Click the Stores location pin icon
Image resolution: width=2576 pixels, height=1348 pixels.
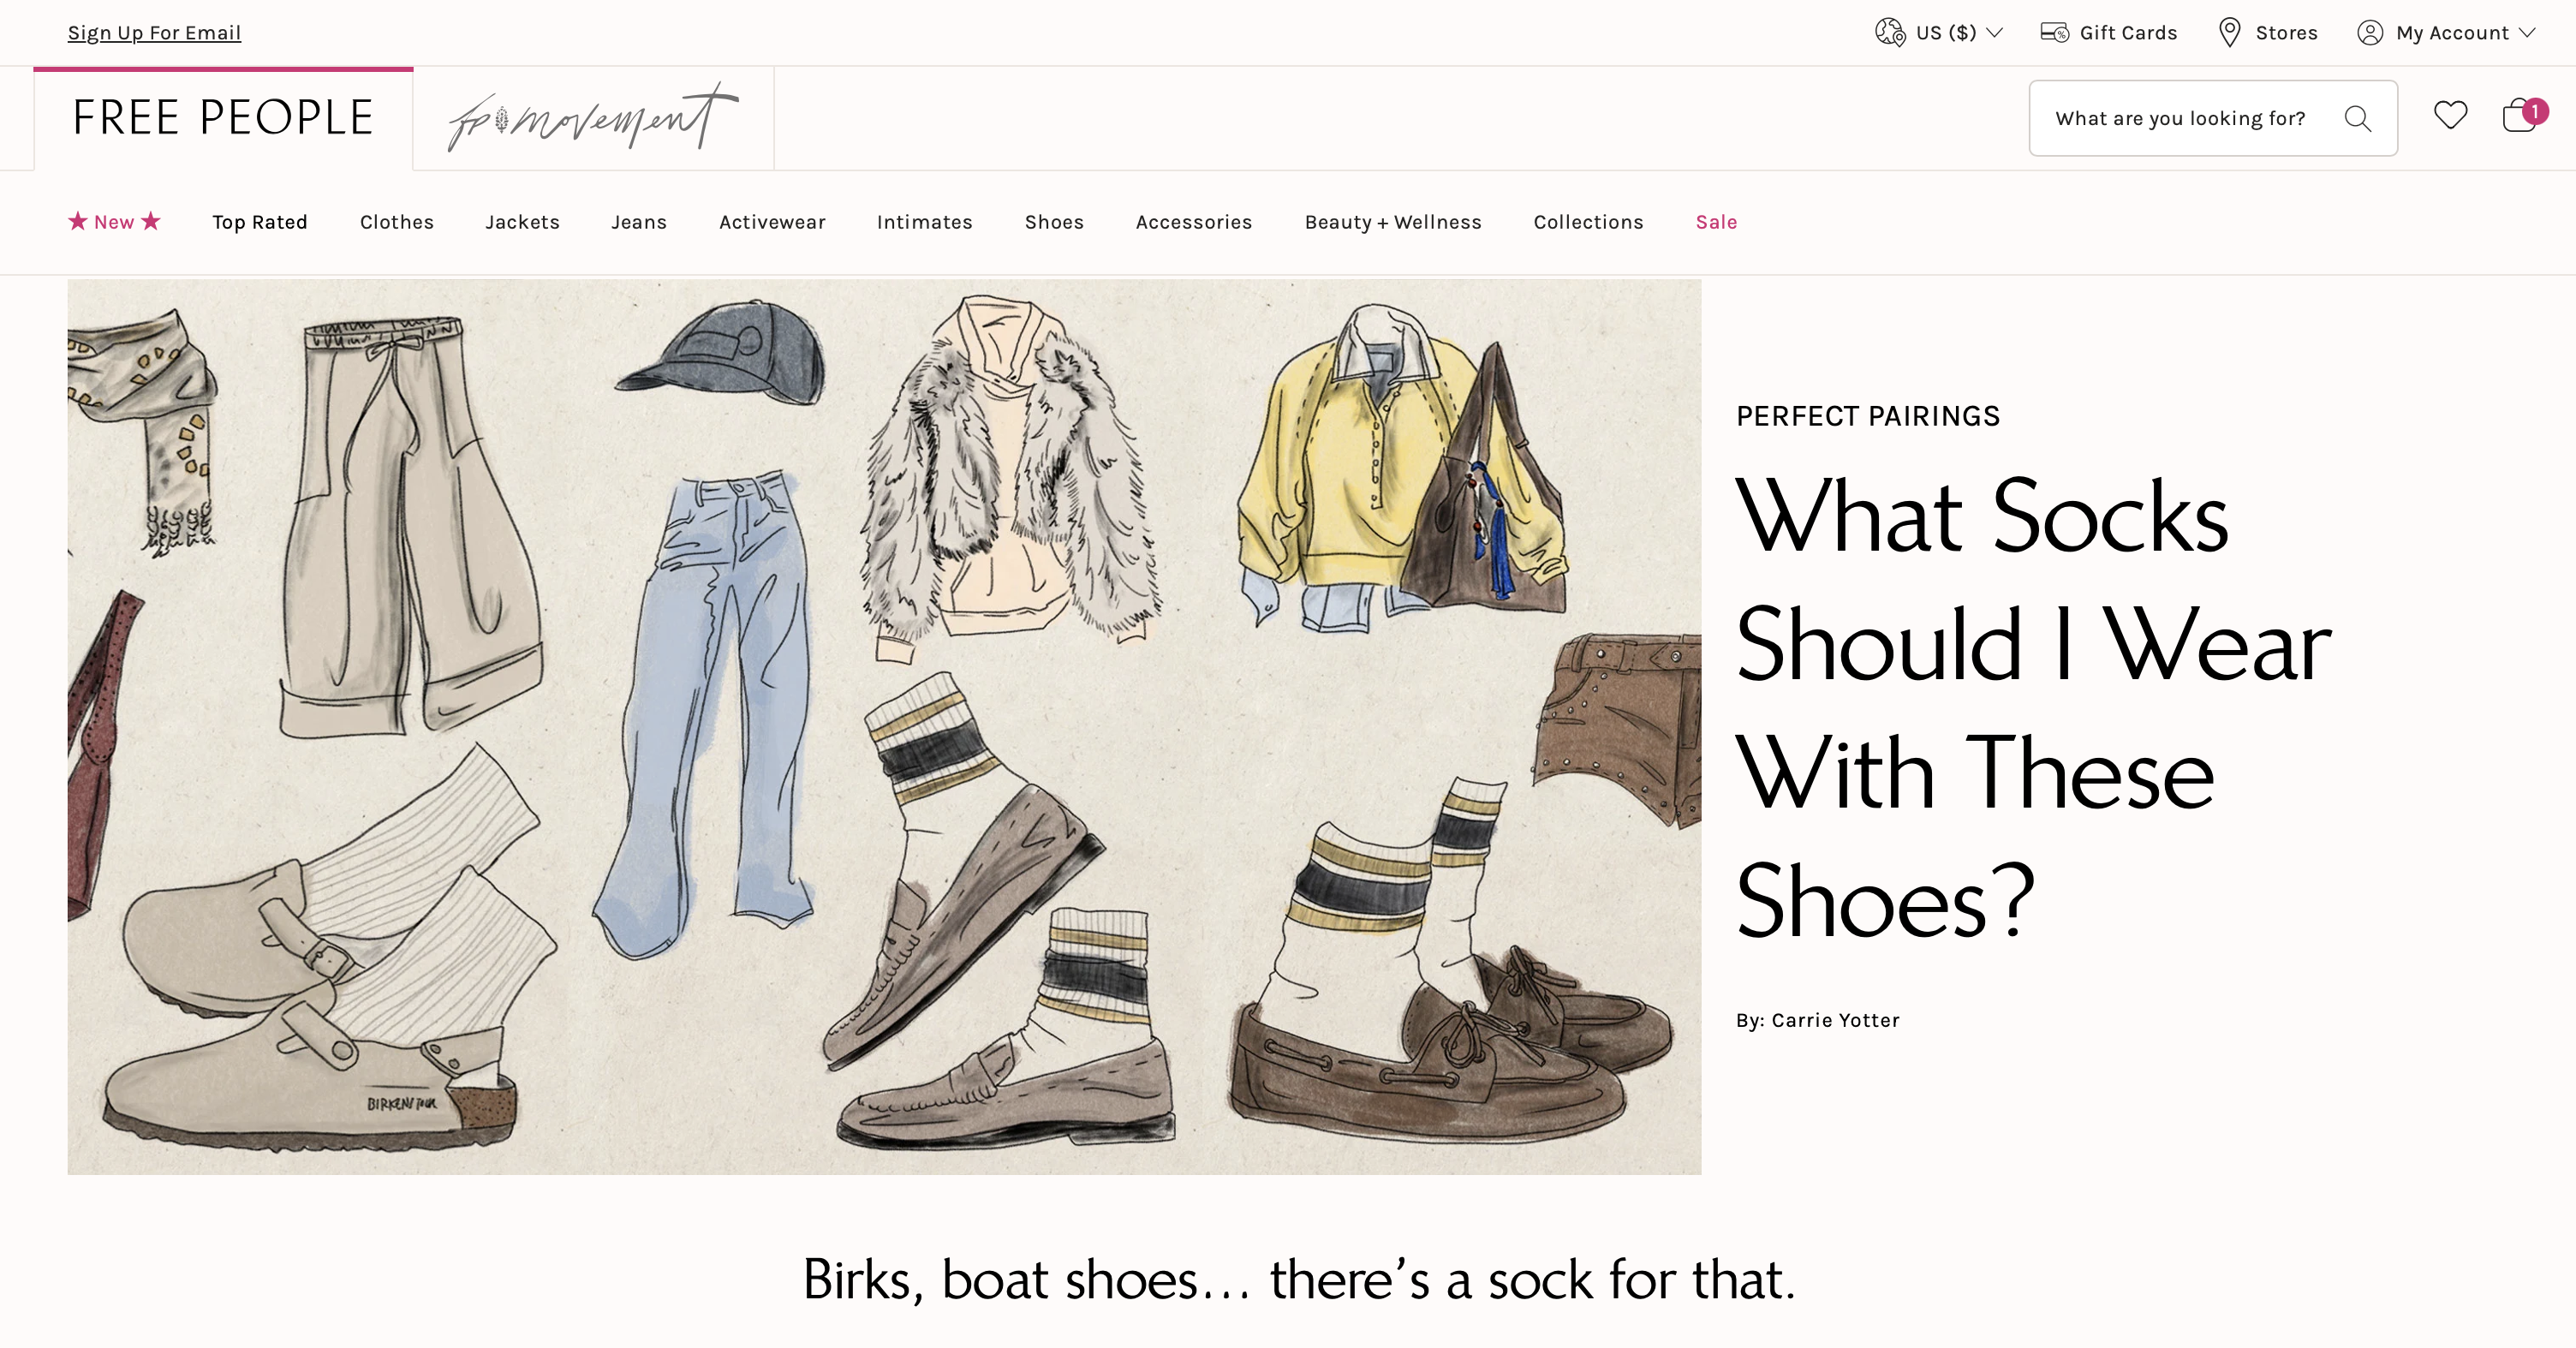2229,32
